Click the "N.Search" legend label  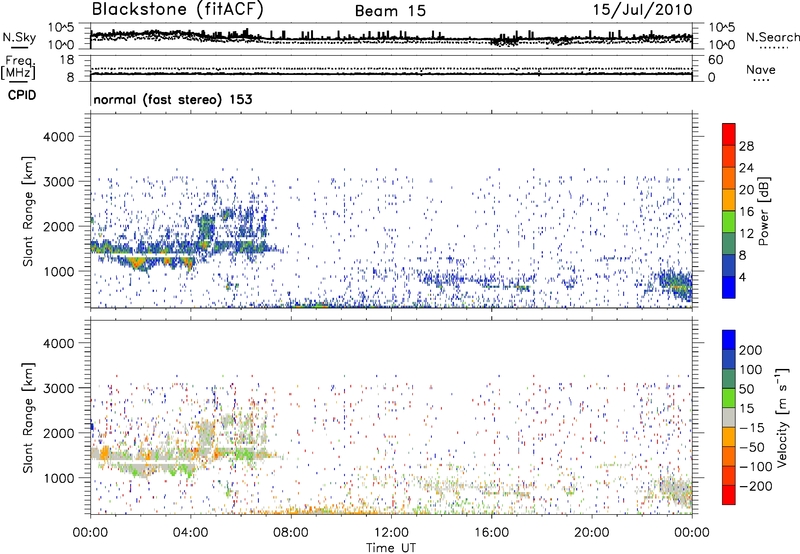pyautogui.click(x=773, y=37)
